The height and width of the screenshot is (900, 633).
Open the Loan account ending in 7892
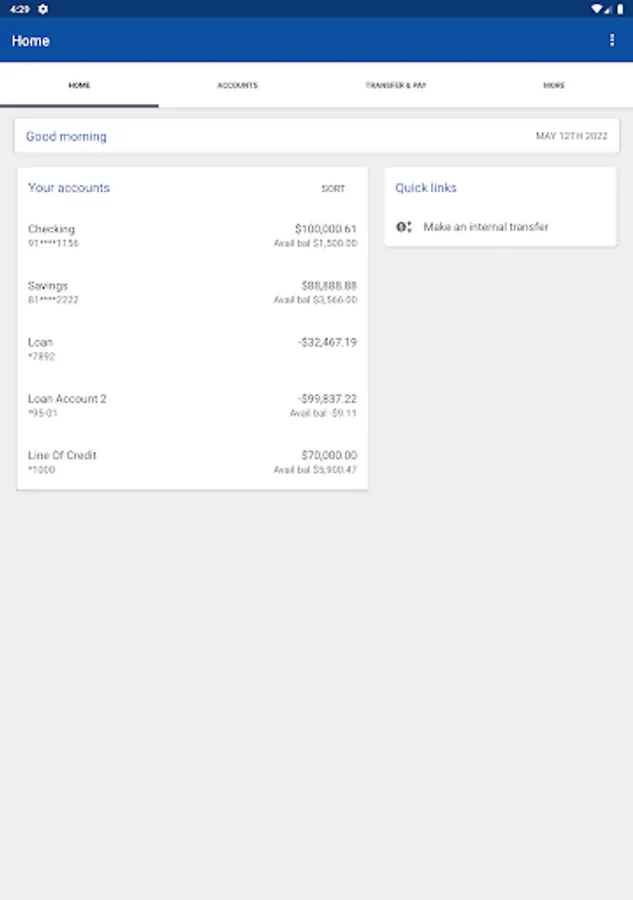(x=192, y=348)
